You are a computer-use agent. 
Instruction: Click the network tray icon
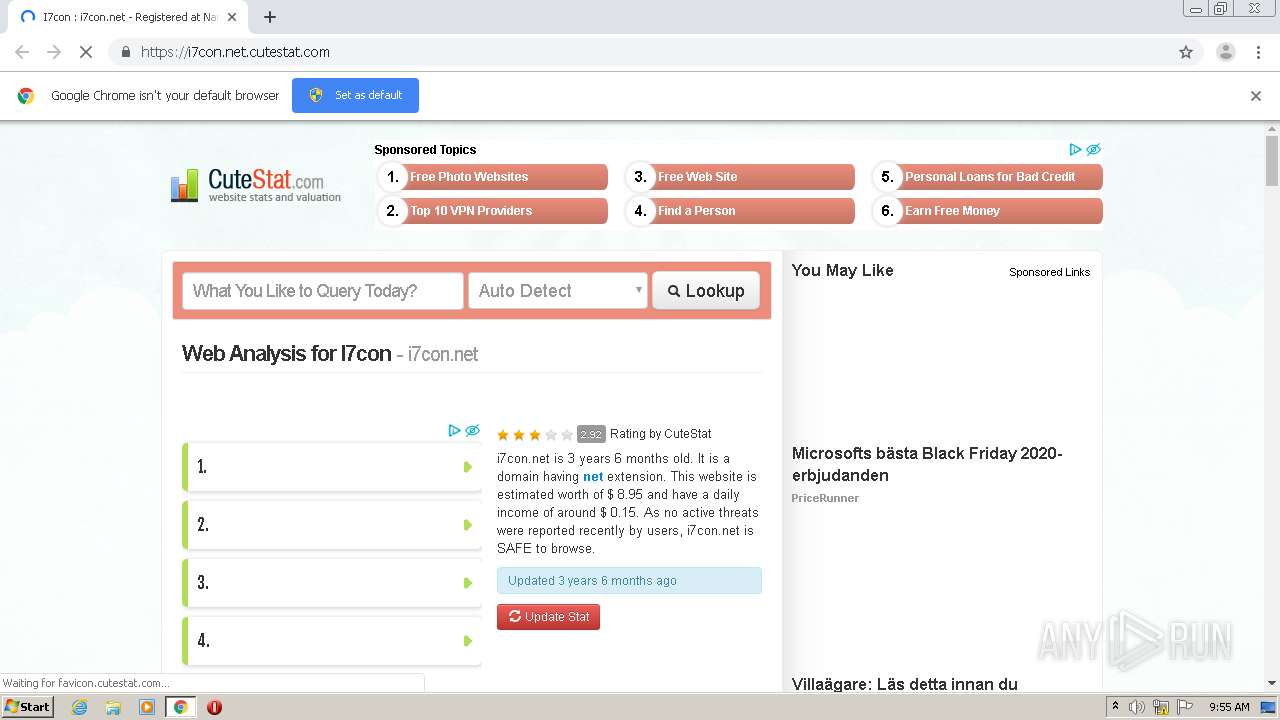coord(1161,707)
